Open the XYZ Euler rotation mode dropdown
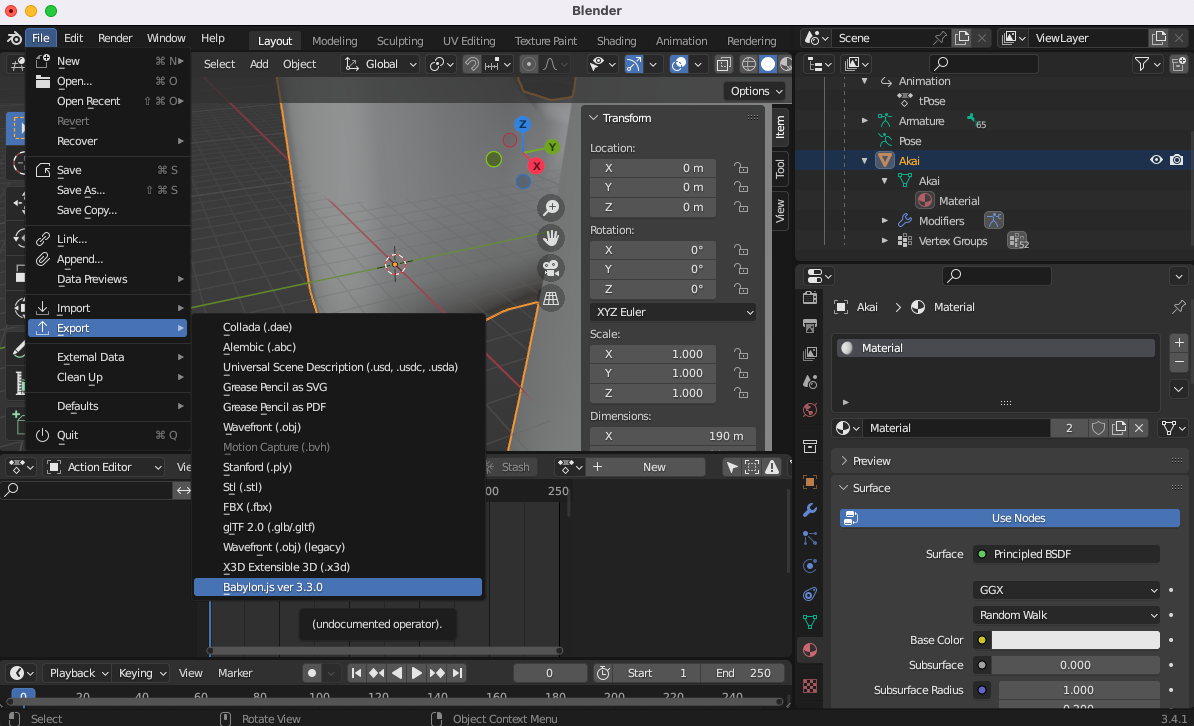Viewport: 1194px width, 726px height. click(x=673, y=312)
